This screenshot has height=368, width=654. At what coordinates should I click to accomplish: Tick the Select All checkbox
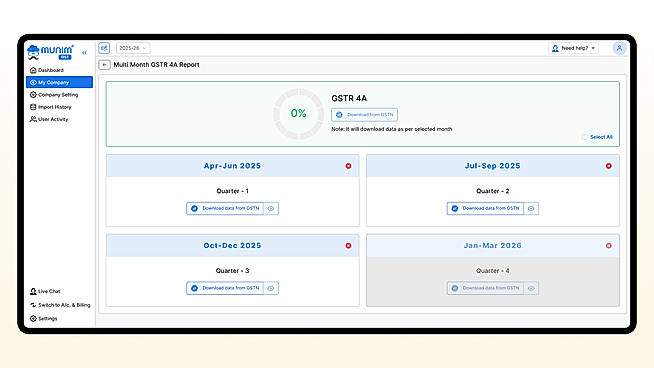click(x=585, y=137)
